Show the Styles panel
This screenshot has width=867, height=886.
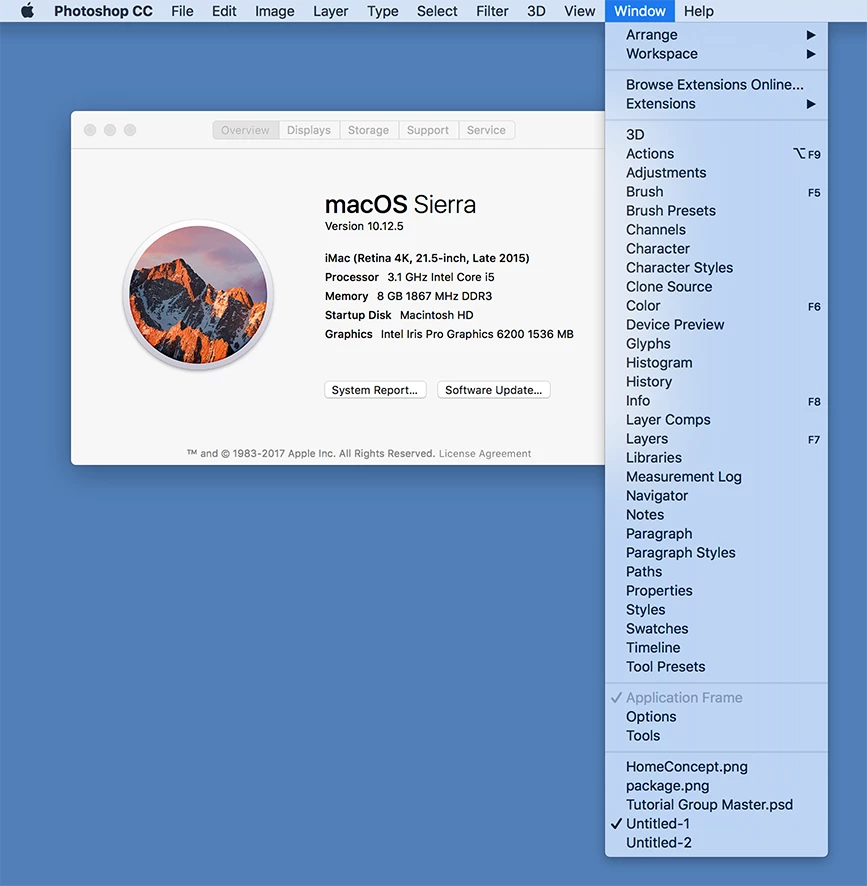[716, 610]
